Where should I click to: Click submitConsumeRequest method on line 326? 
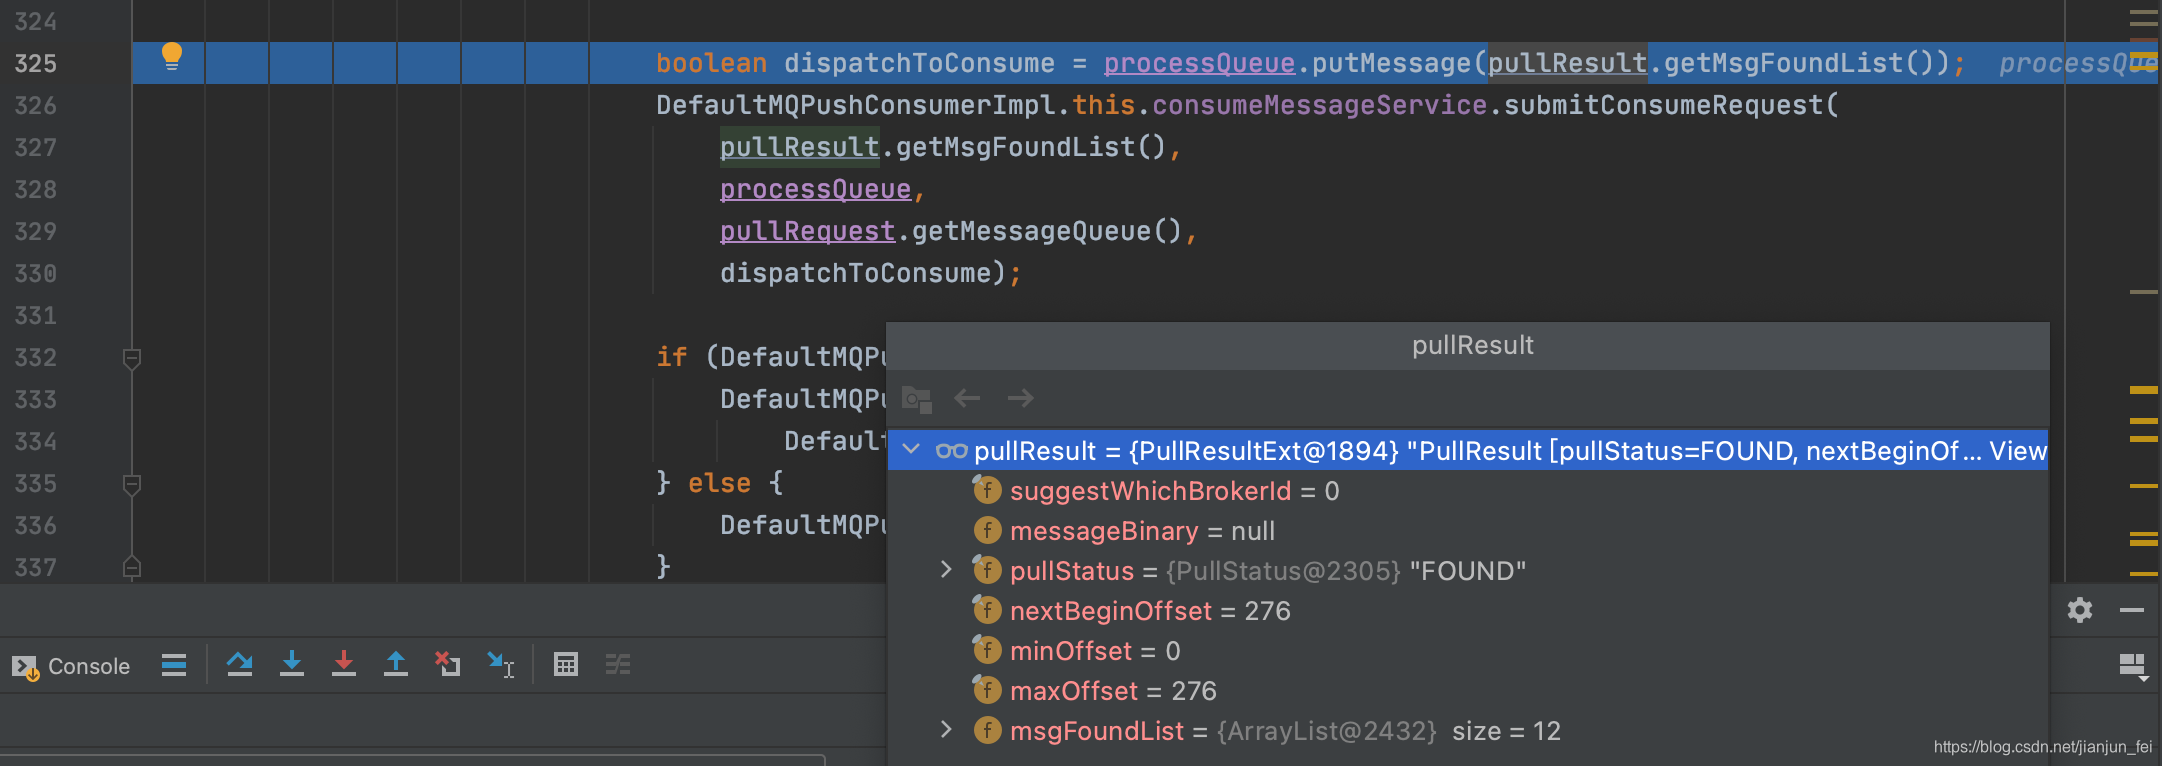coord(1663,105)
